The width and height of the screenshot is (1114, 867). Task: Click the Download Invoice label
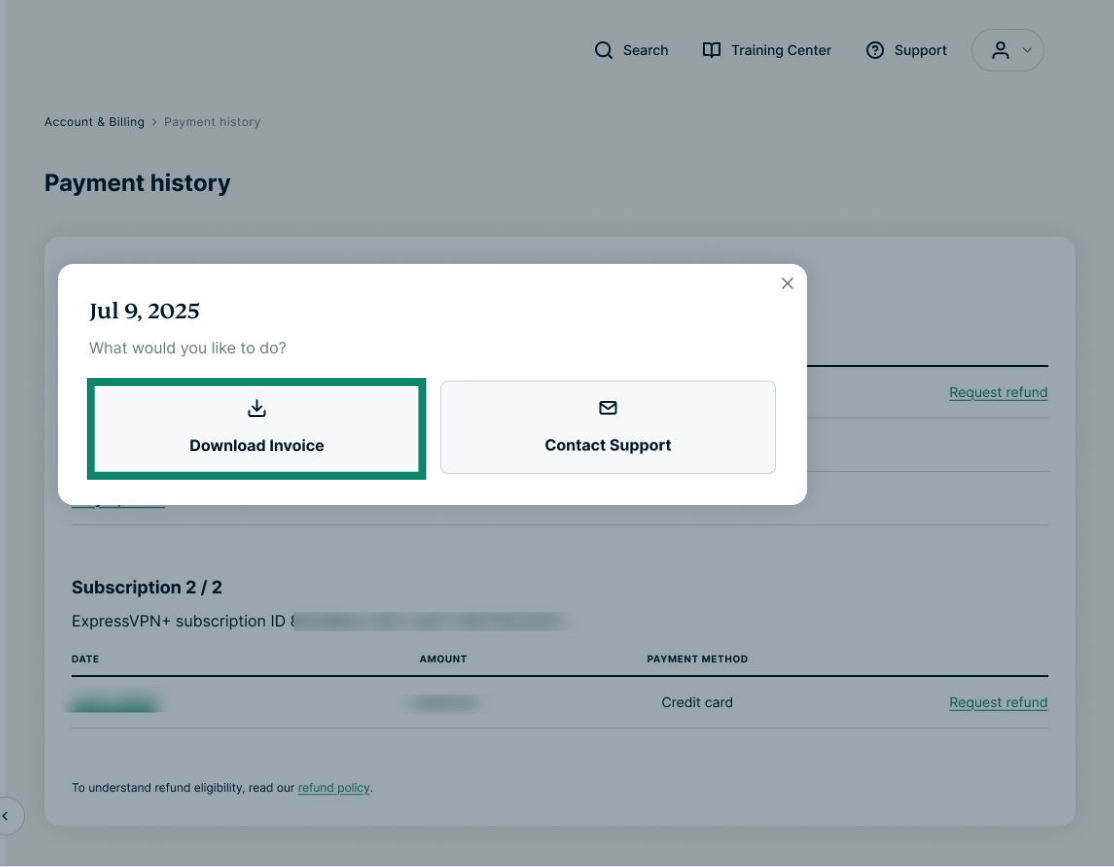point(256,446)
